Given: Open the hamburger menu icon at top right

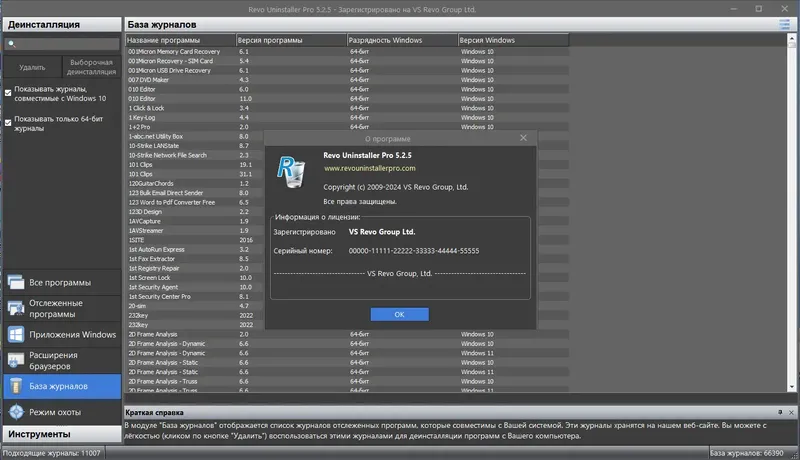Looking at the screenshot, I should coord(785,24).
